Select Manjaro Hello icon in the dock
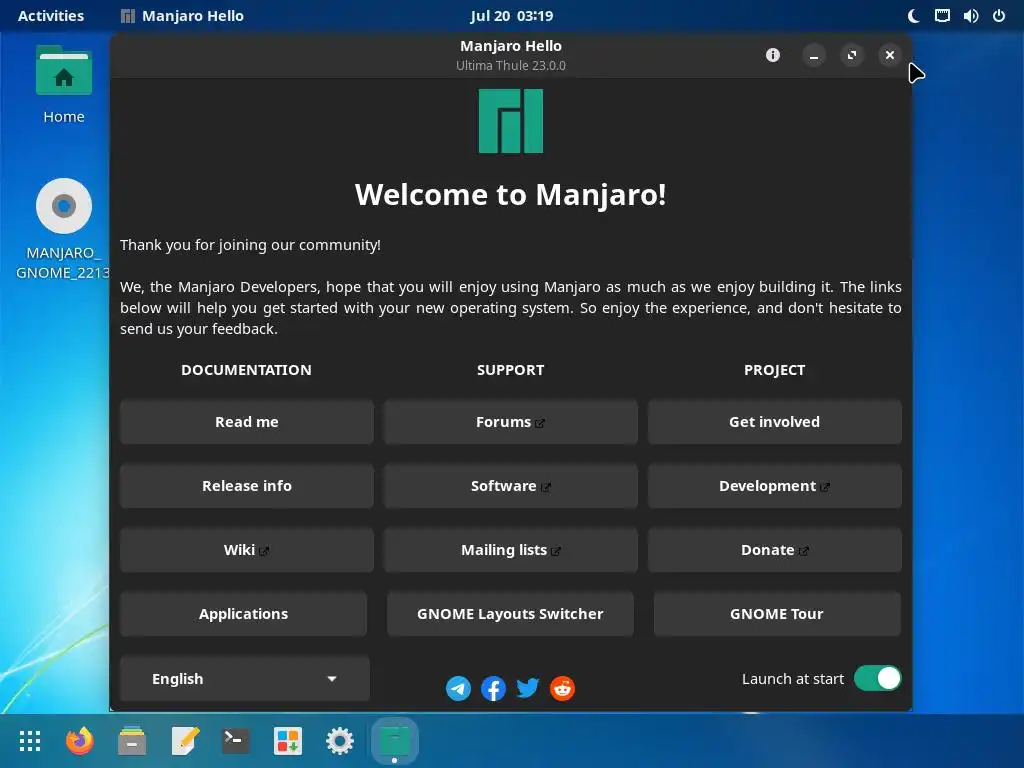This screenshot has width=1024, height=768. (x=394, y=741)
